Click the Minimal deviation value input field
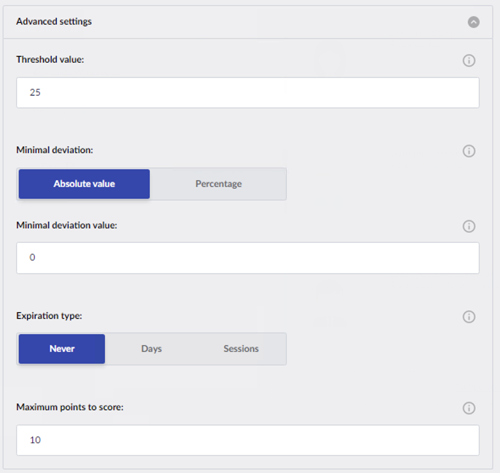 point(248,258)
